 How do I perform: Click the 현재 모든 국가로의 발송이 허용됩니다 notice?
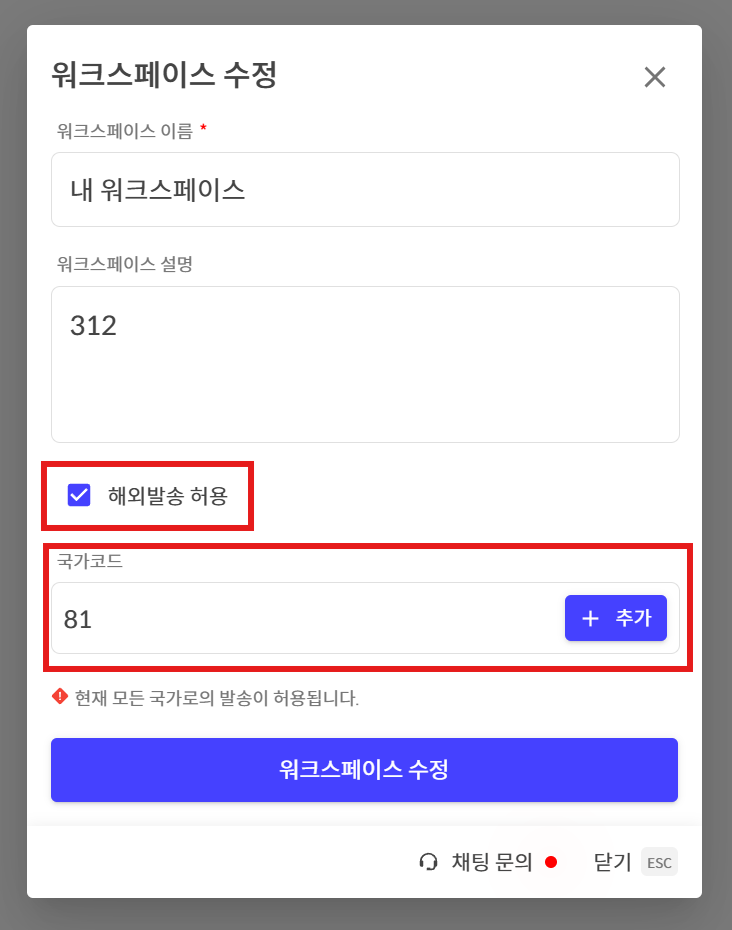[x=216, y=698]
